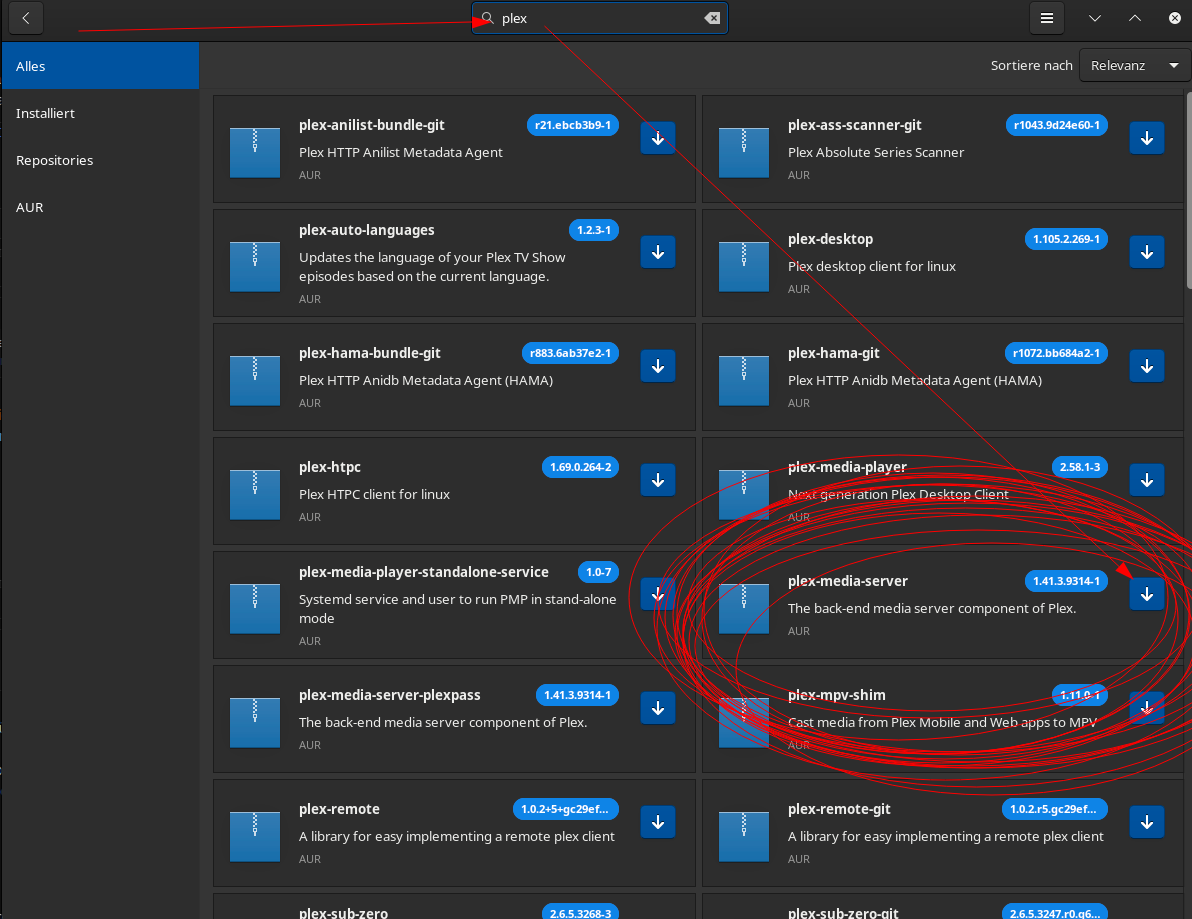Clear the plex search field
Image resolution: width=1192 pixels, height=919 pixels.
pyautogui.click(x=712, y=18)
